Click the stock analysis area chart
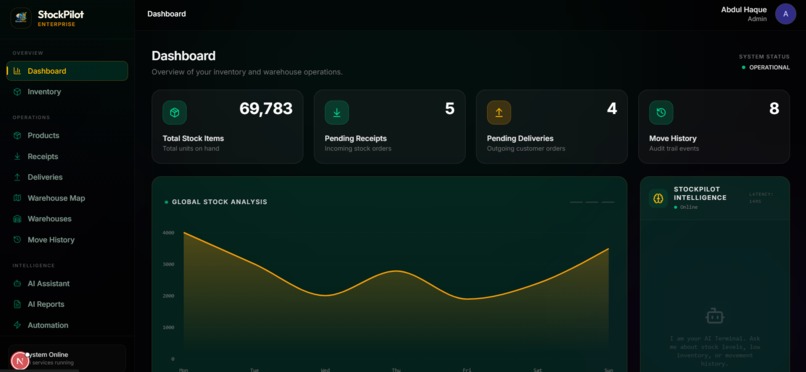 tap(396, 295)
